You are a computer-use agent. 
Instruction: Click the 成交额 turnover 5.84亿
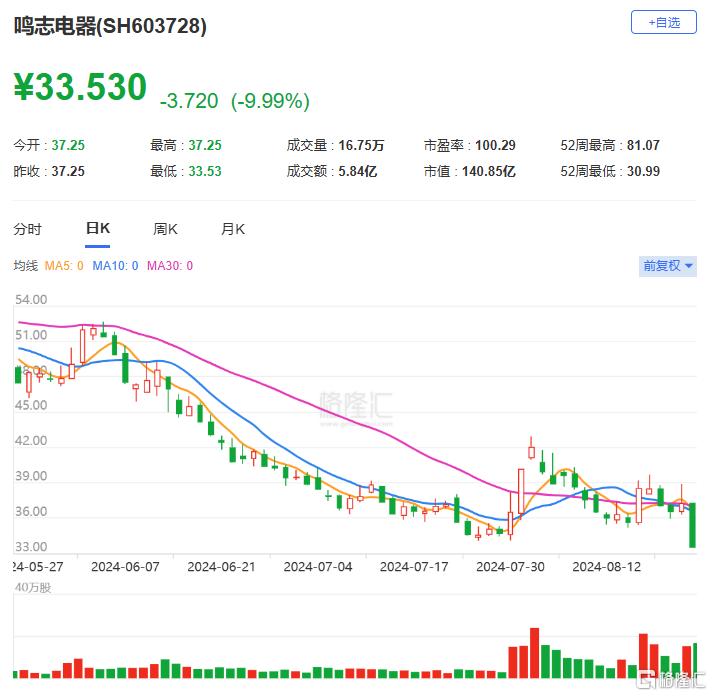358,171
